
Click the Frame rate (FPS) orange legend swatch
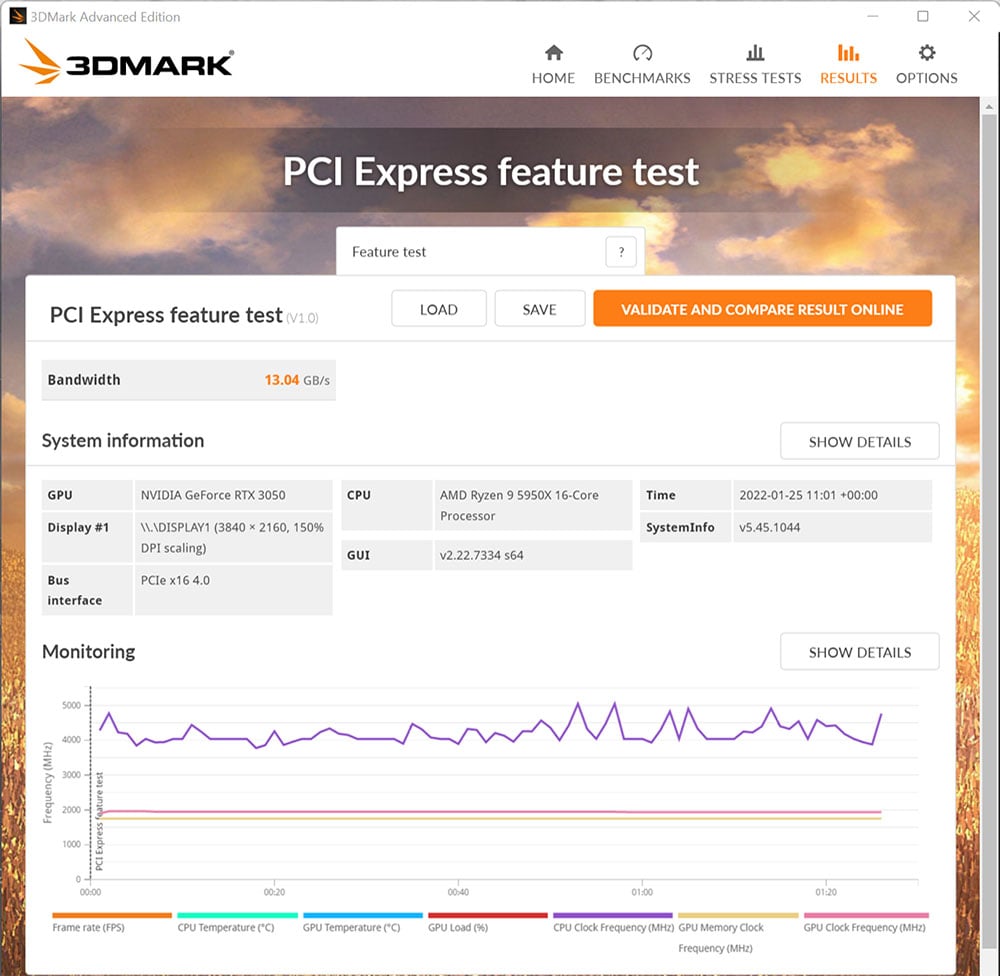112,915
